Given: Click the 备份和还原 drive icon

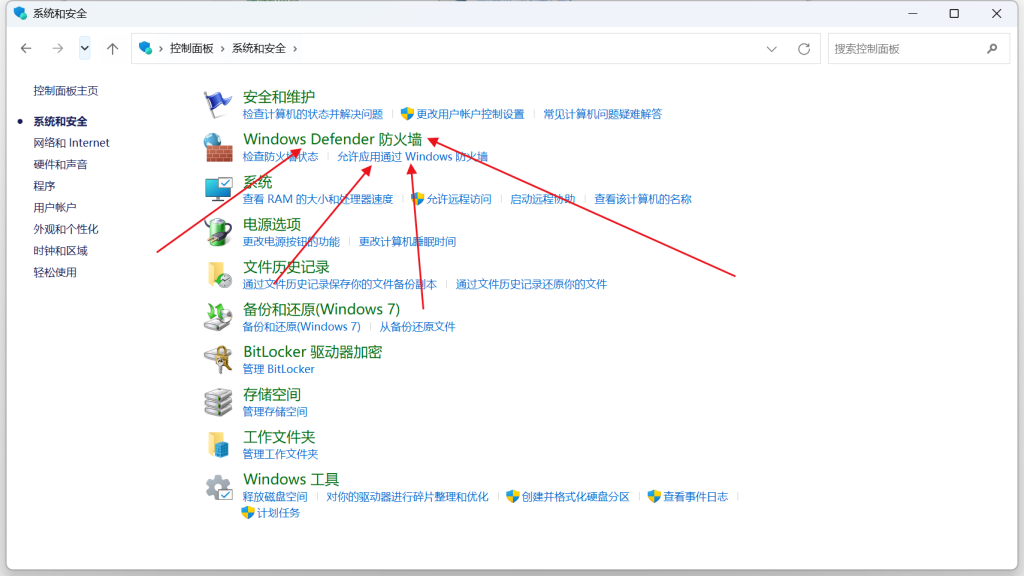Looking at the screenshot, I should pyautogui.click(x=217, y=317).
